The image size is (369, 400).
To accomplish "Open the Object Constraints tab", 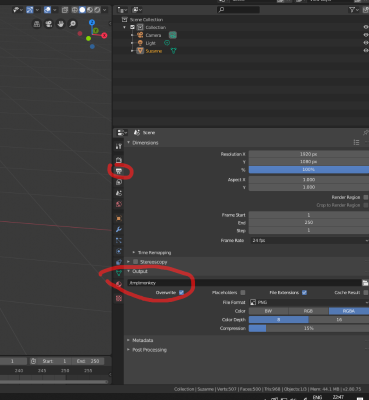I will click(119, 262).
